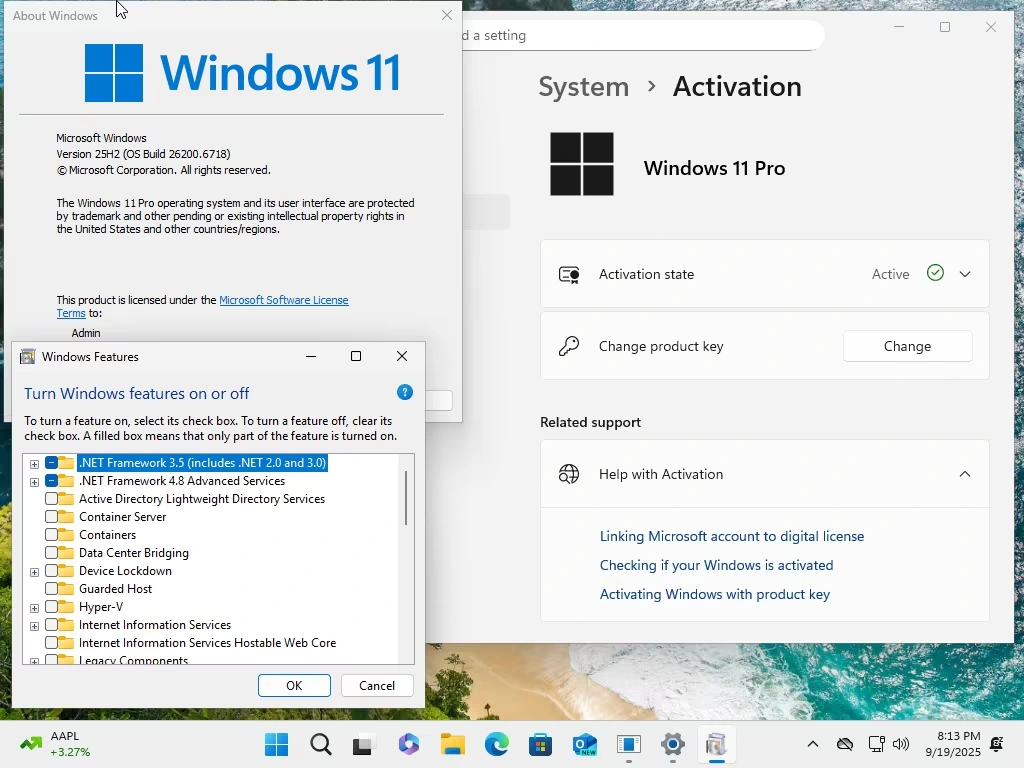Go to System in the breadcrumb
This screenshot has height=768, width=1024.
tap(584, 87)
